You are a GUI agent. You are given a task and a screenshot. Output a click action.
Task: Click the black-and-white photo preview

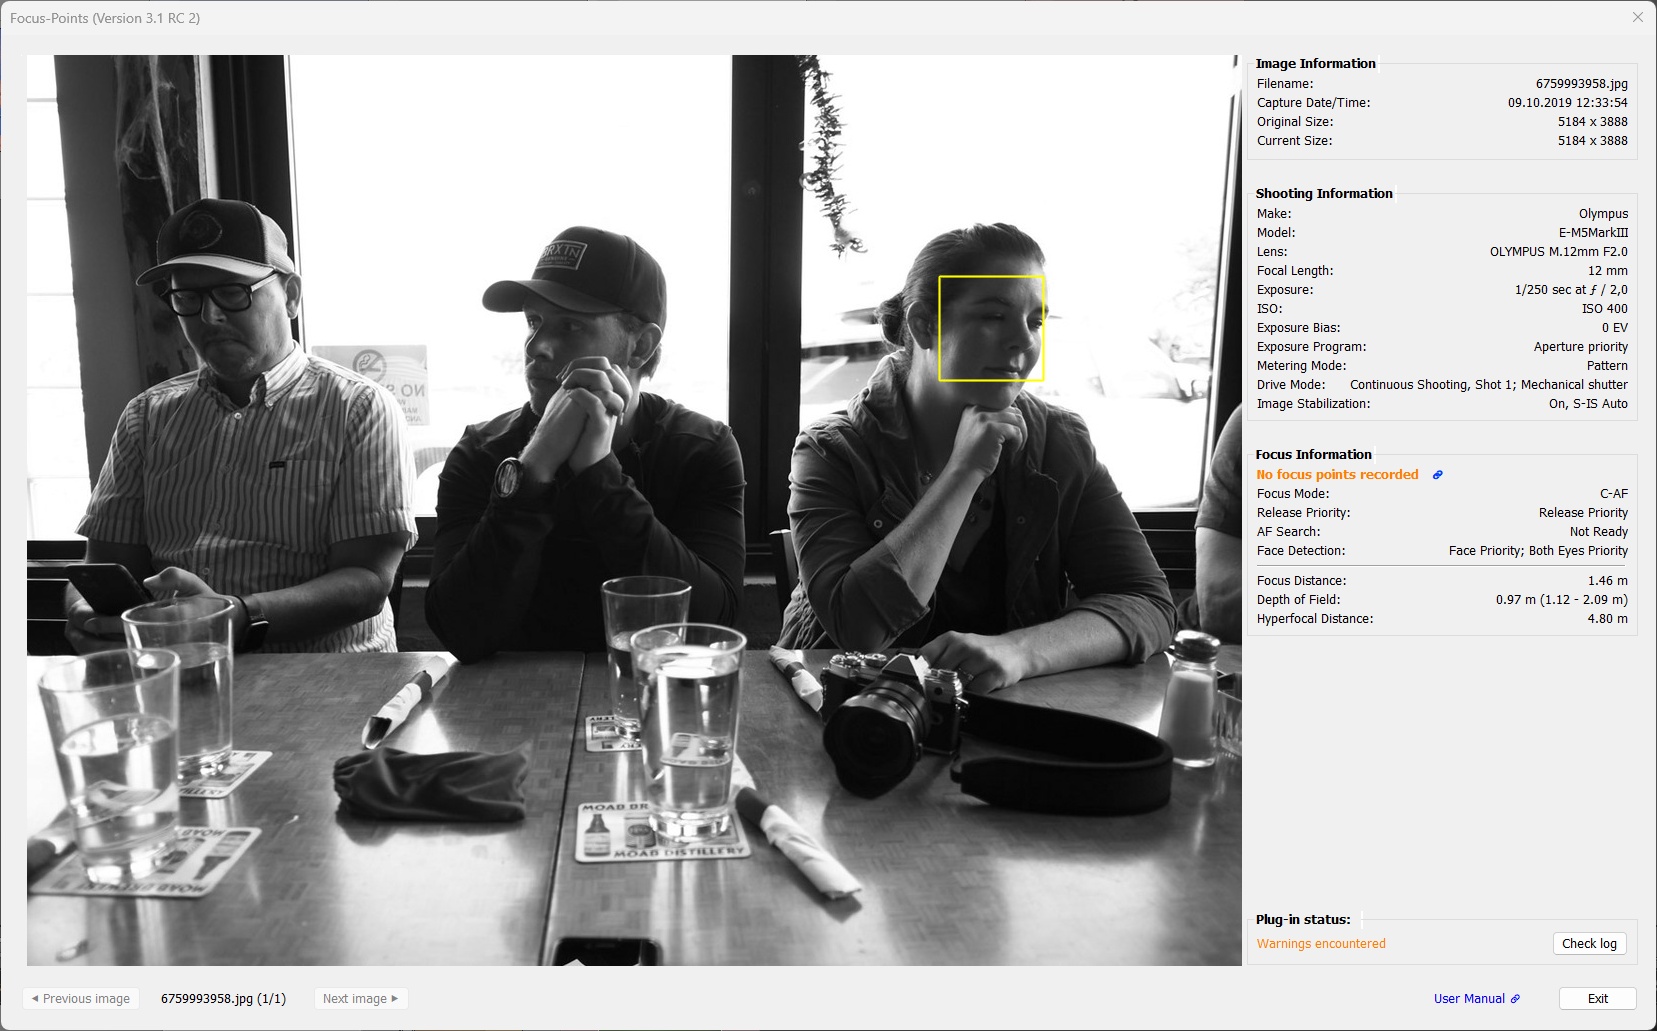click(630, 500)
